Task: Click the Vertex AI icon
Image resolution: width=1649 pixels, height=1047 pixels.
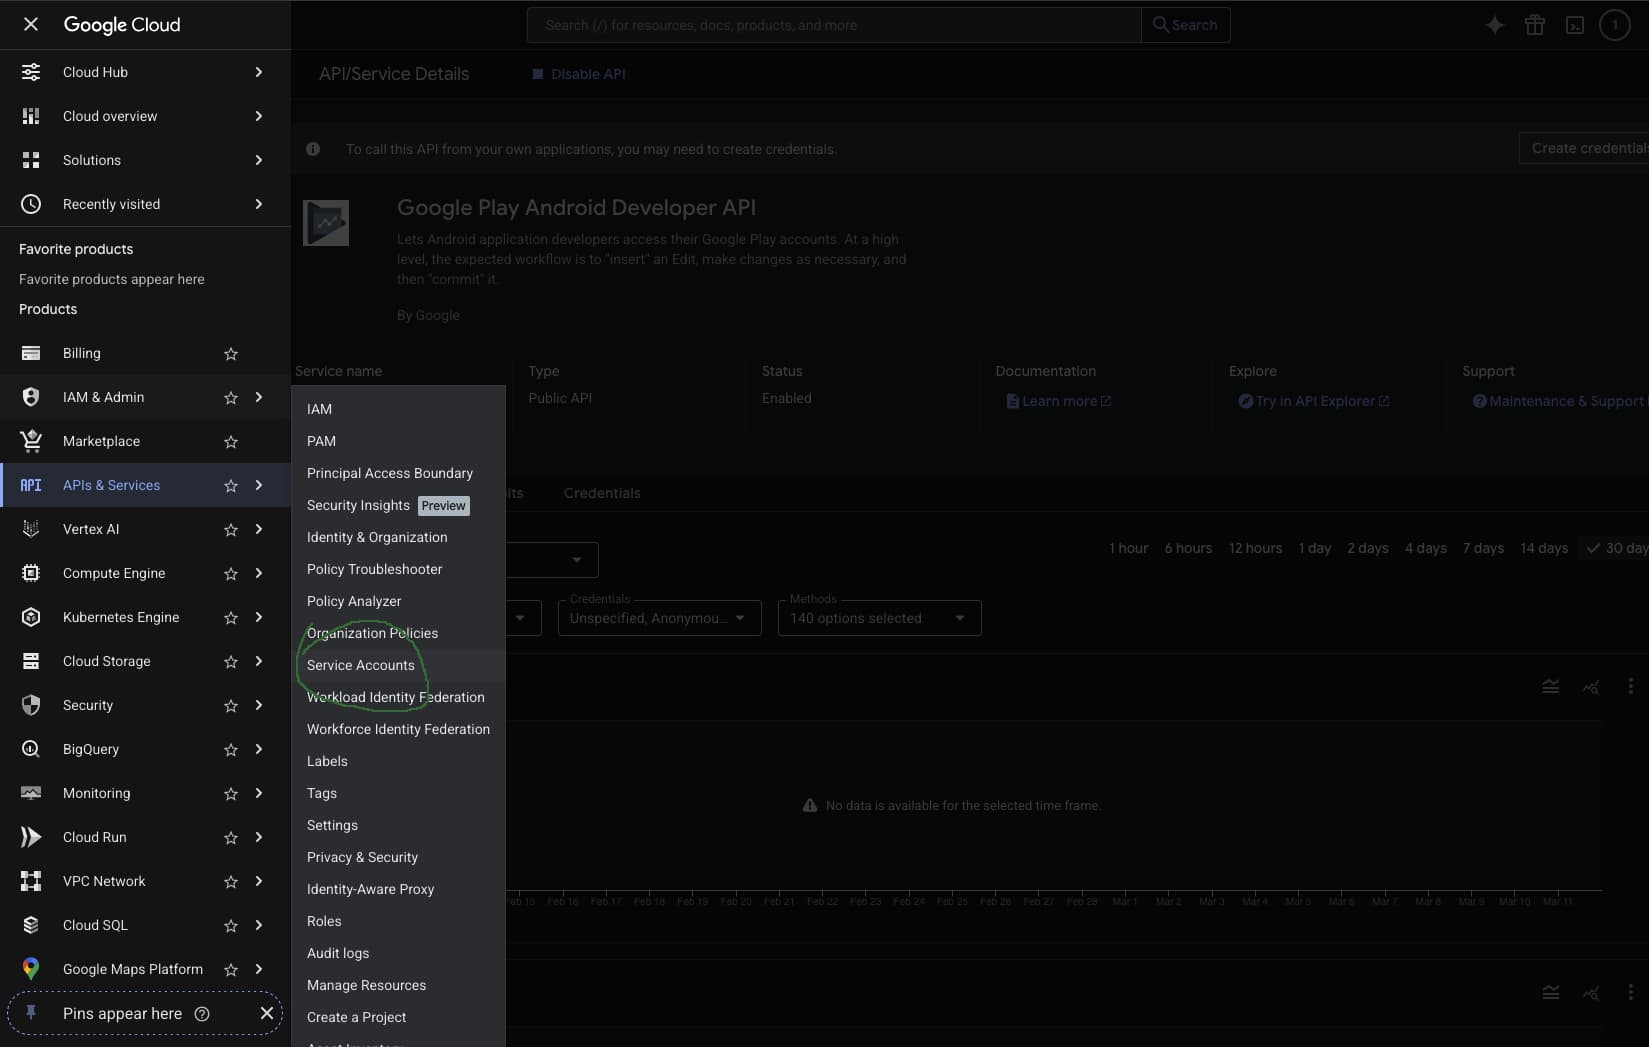Action: point(31,529)
